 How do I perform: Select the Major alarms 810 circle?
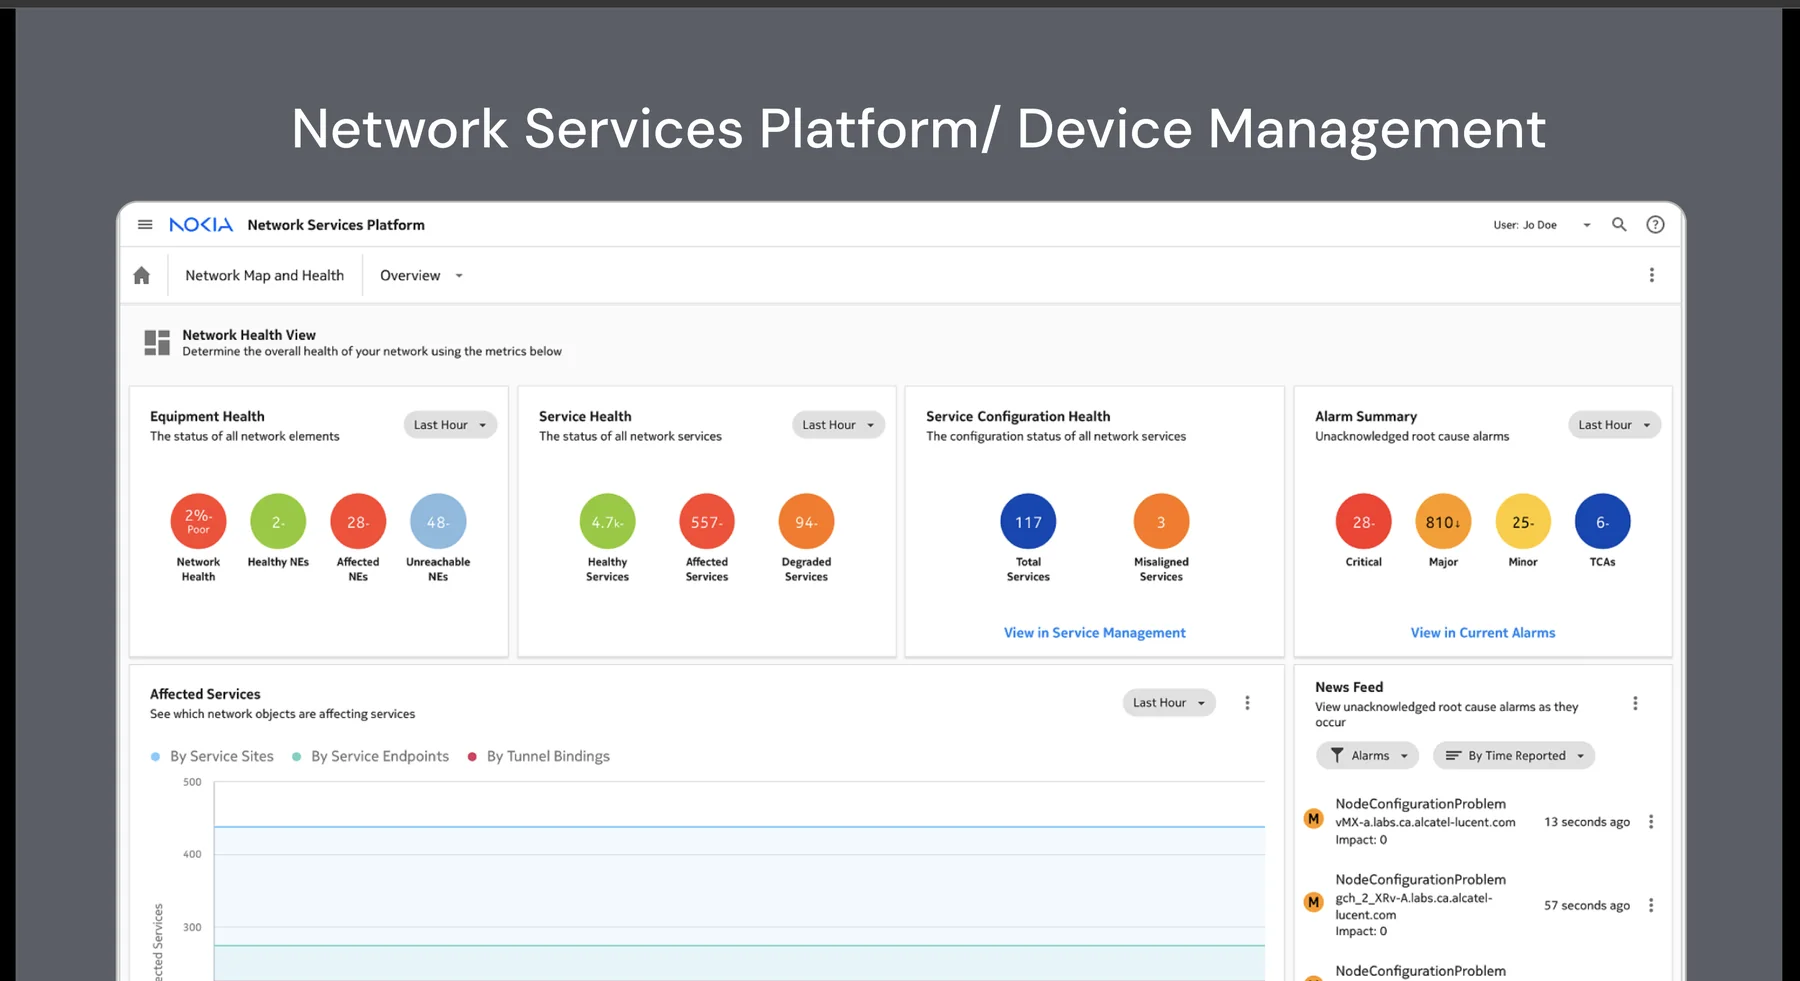tap(1443, 521)
